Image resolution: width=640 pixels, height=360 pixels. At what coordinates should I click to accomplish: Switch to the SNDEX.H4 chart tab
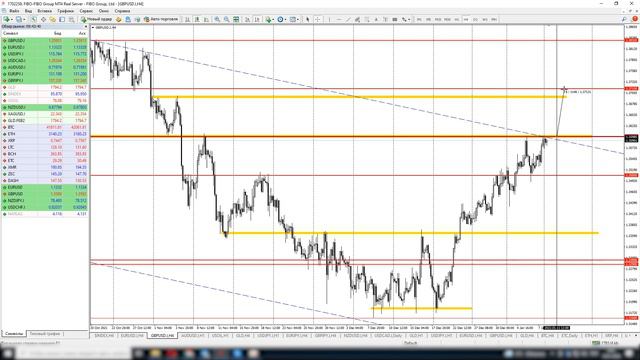click(x=104, y=336)
